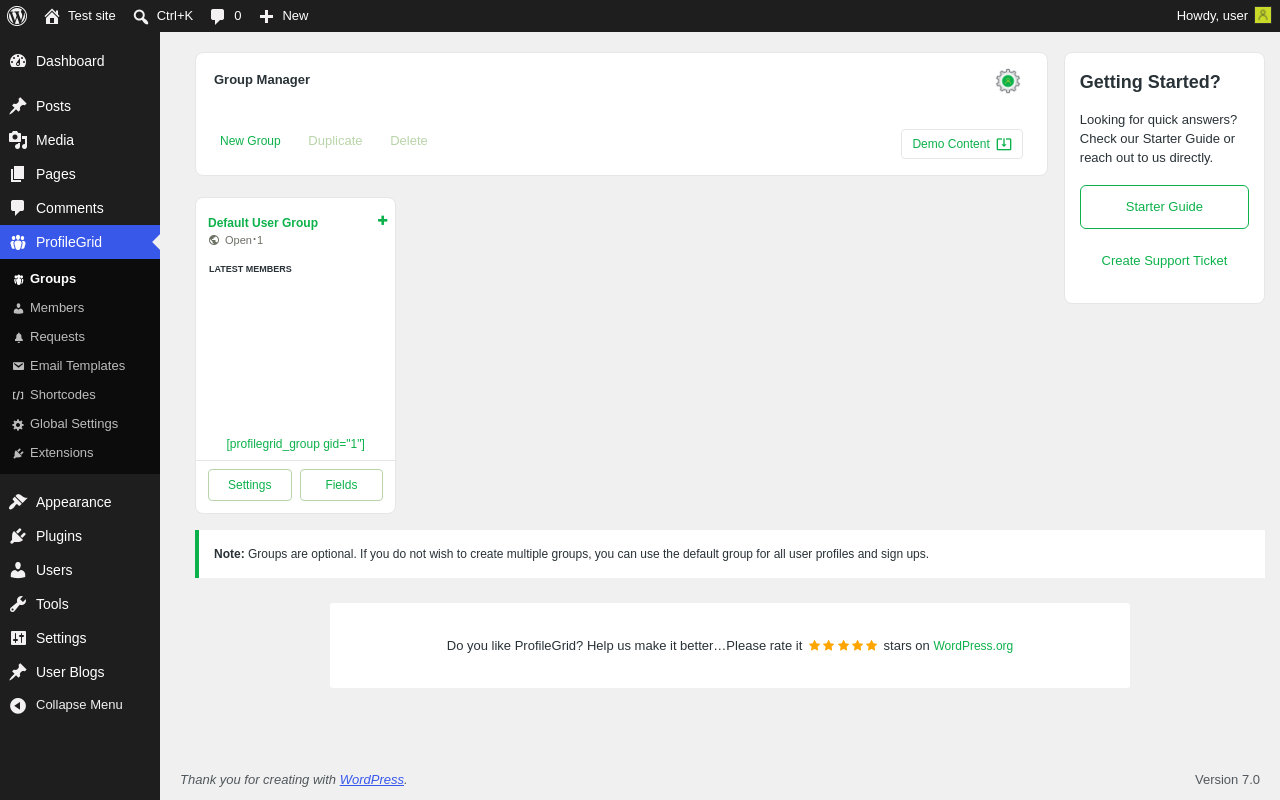Open the WordPress logo menu

point(17,16)
